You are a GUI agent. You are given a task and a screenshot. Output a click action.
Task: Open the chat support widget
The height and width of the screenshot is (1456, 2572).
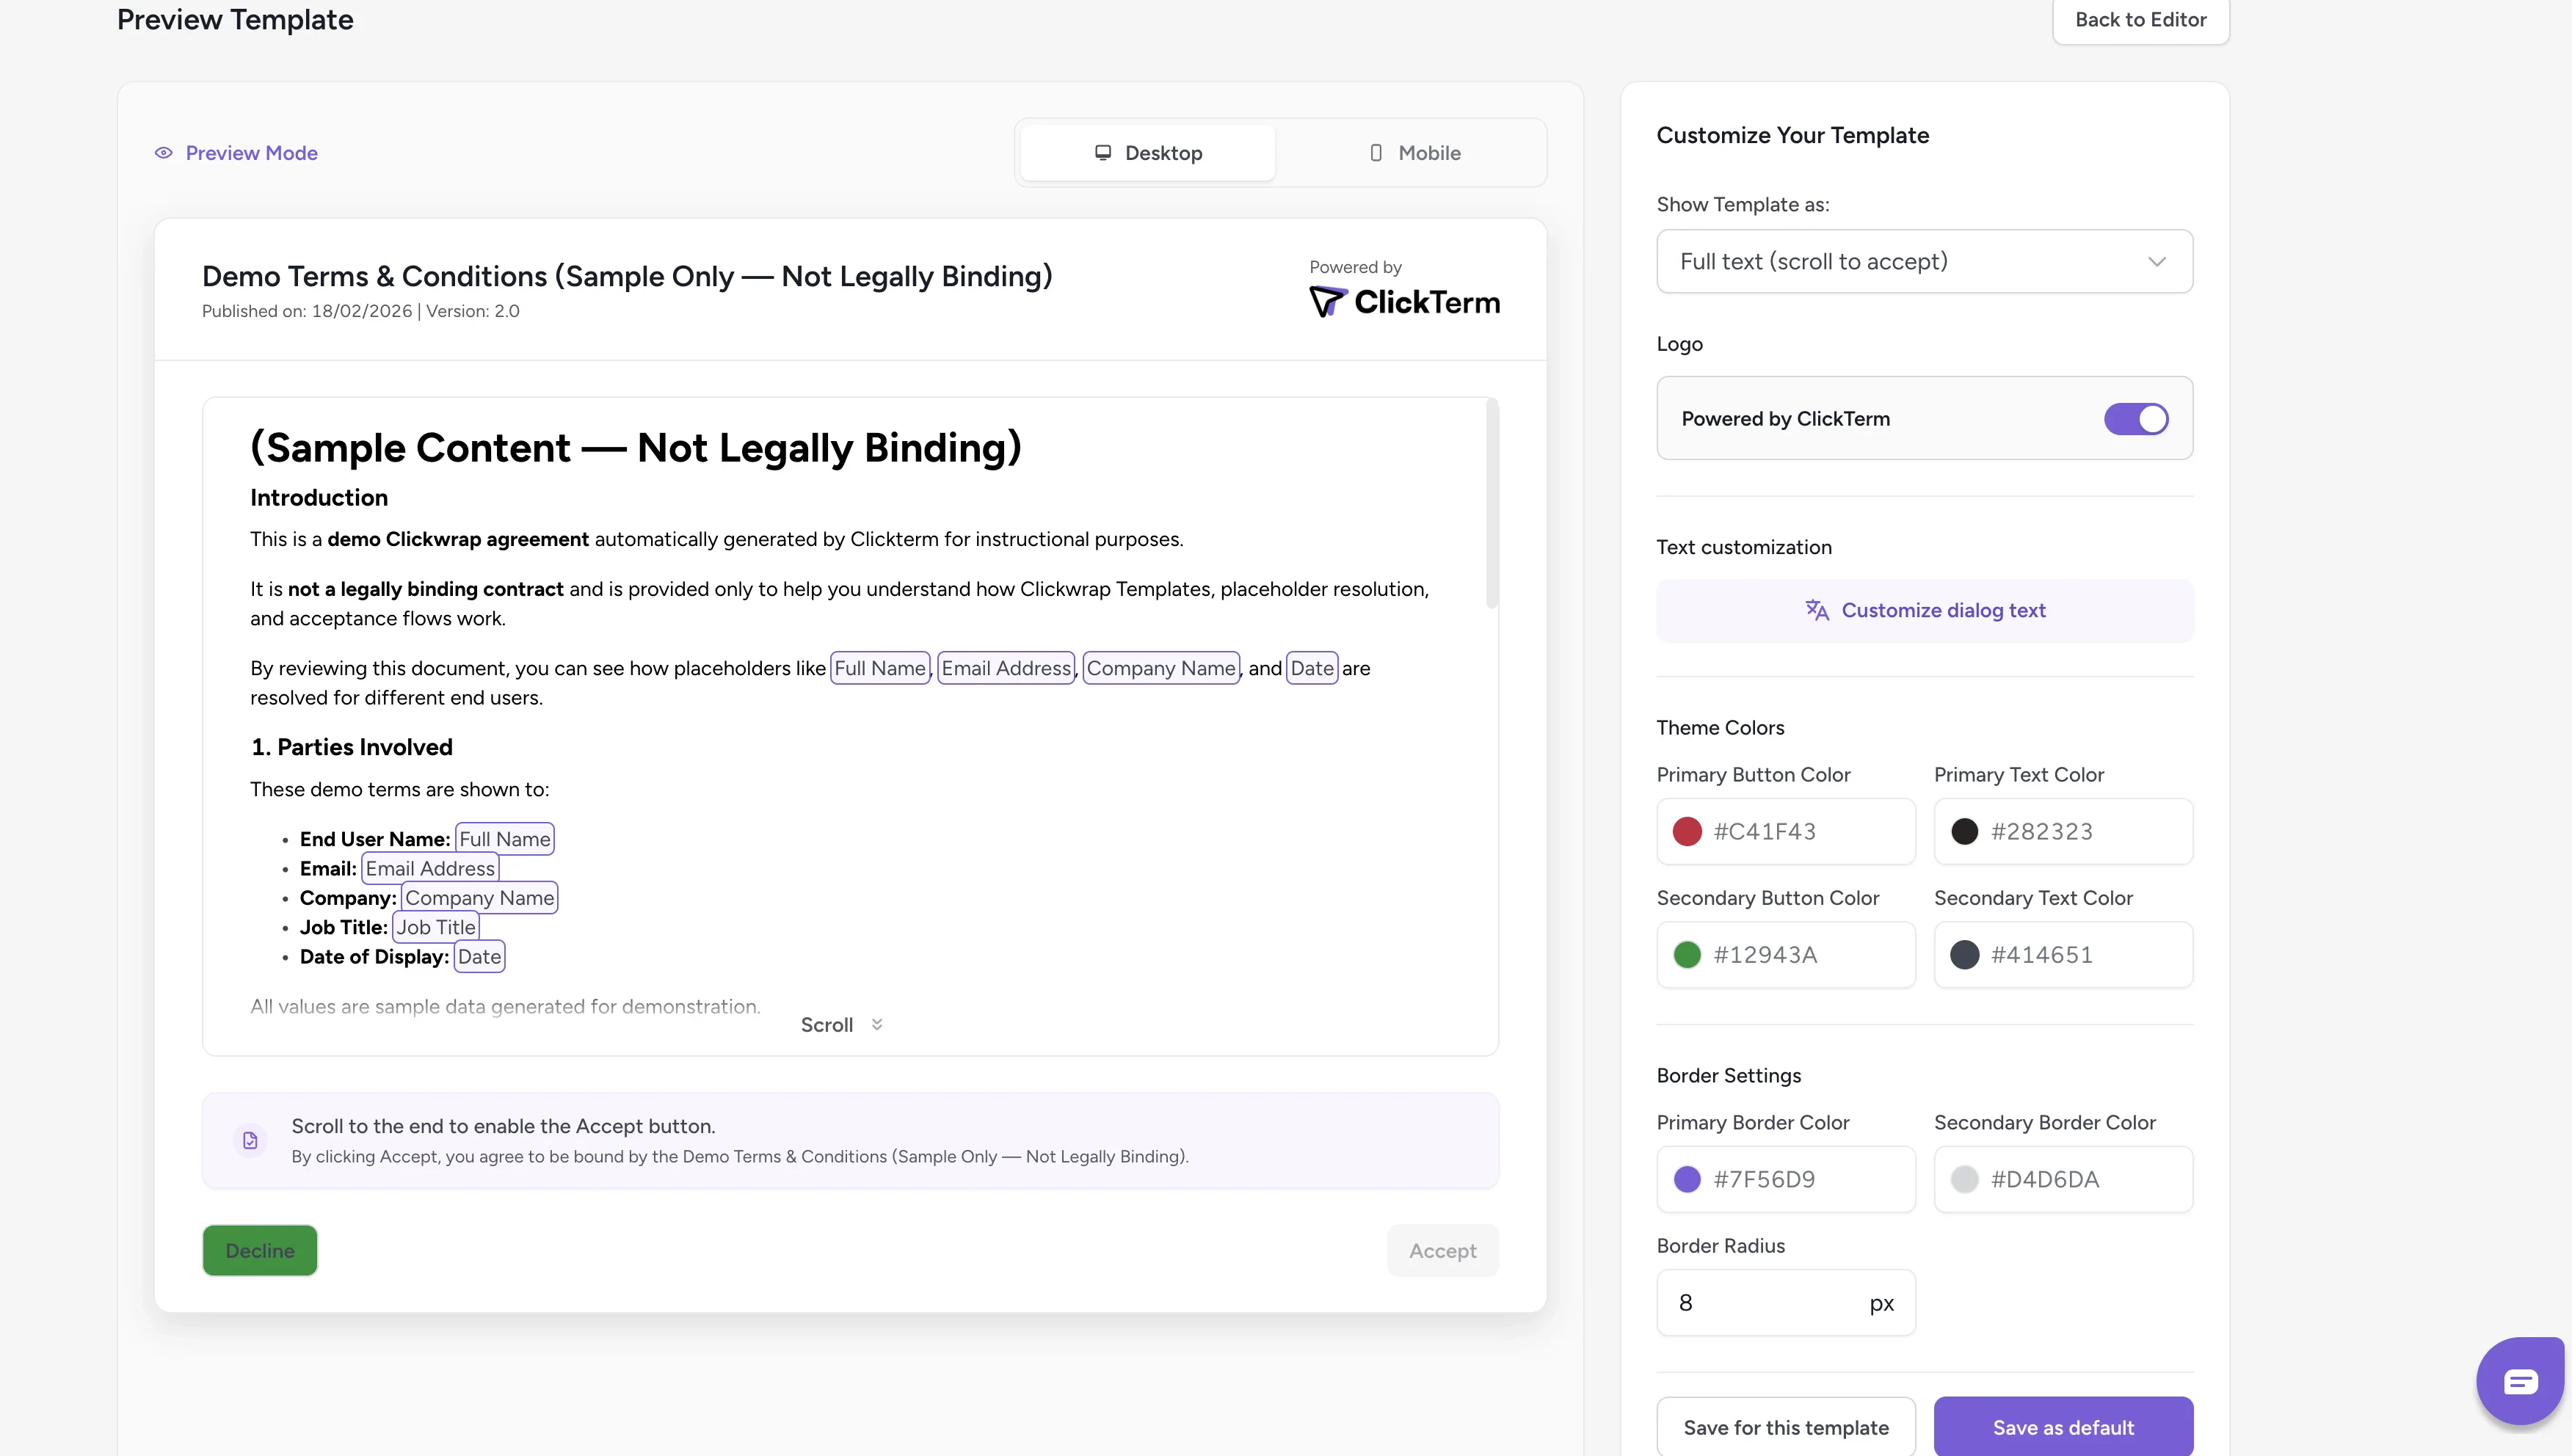coord(2520,1381)
